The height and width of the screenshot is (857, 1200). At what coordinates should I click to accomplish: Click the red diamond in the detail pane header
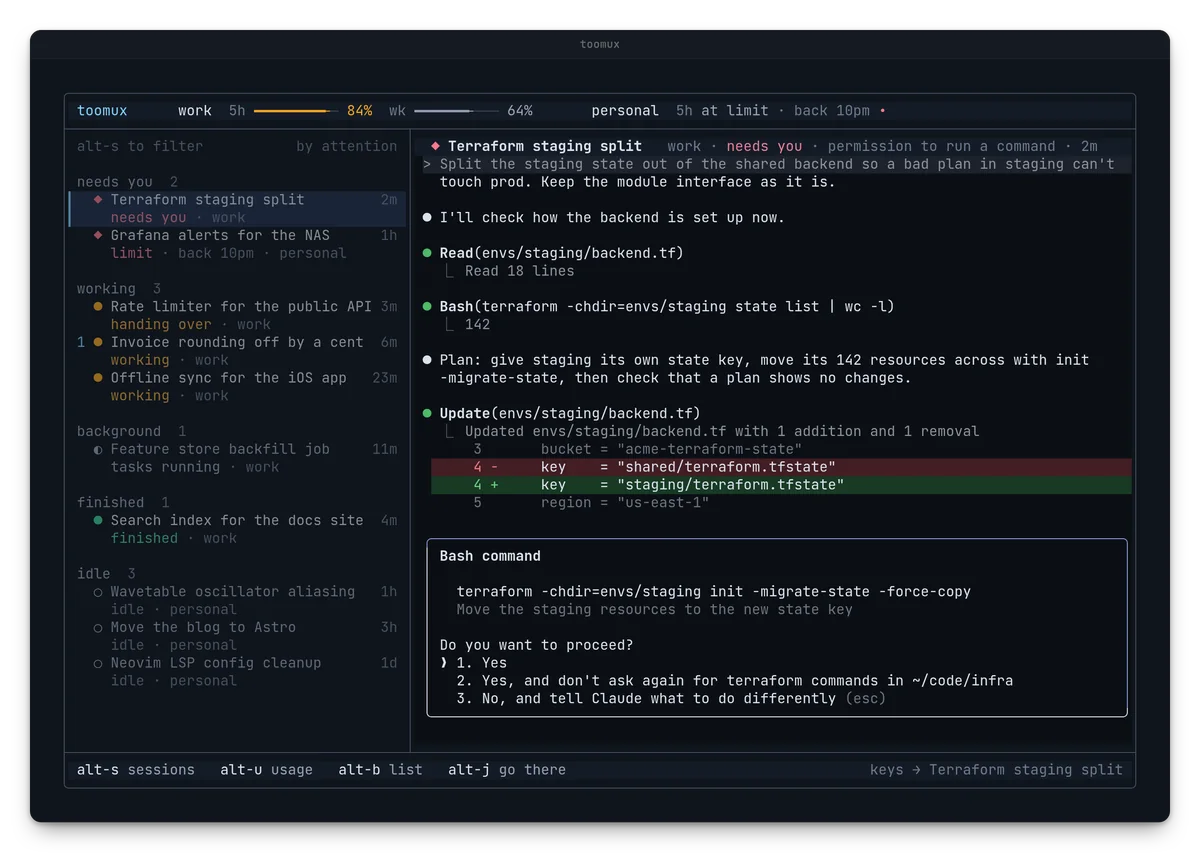click(x=435, y=146)
